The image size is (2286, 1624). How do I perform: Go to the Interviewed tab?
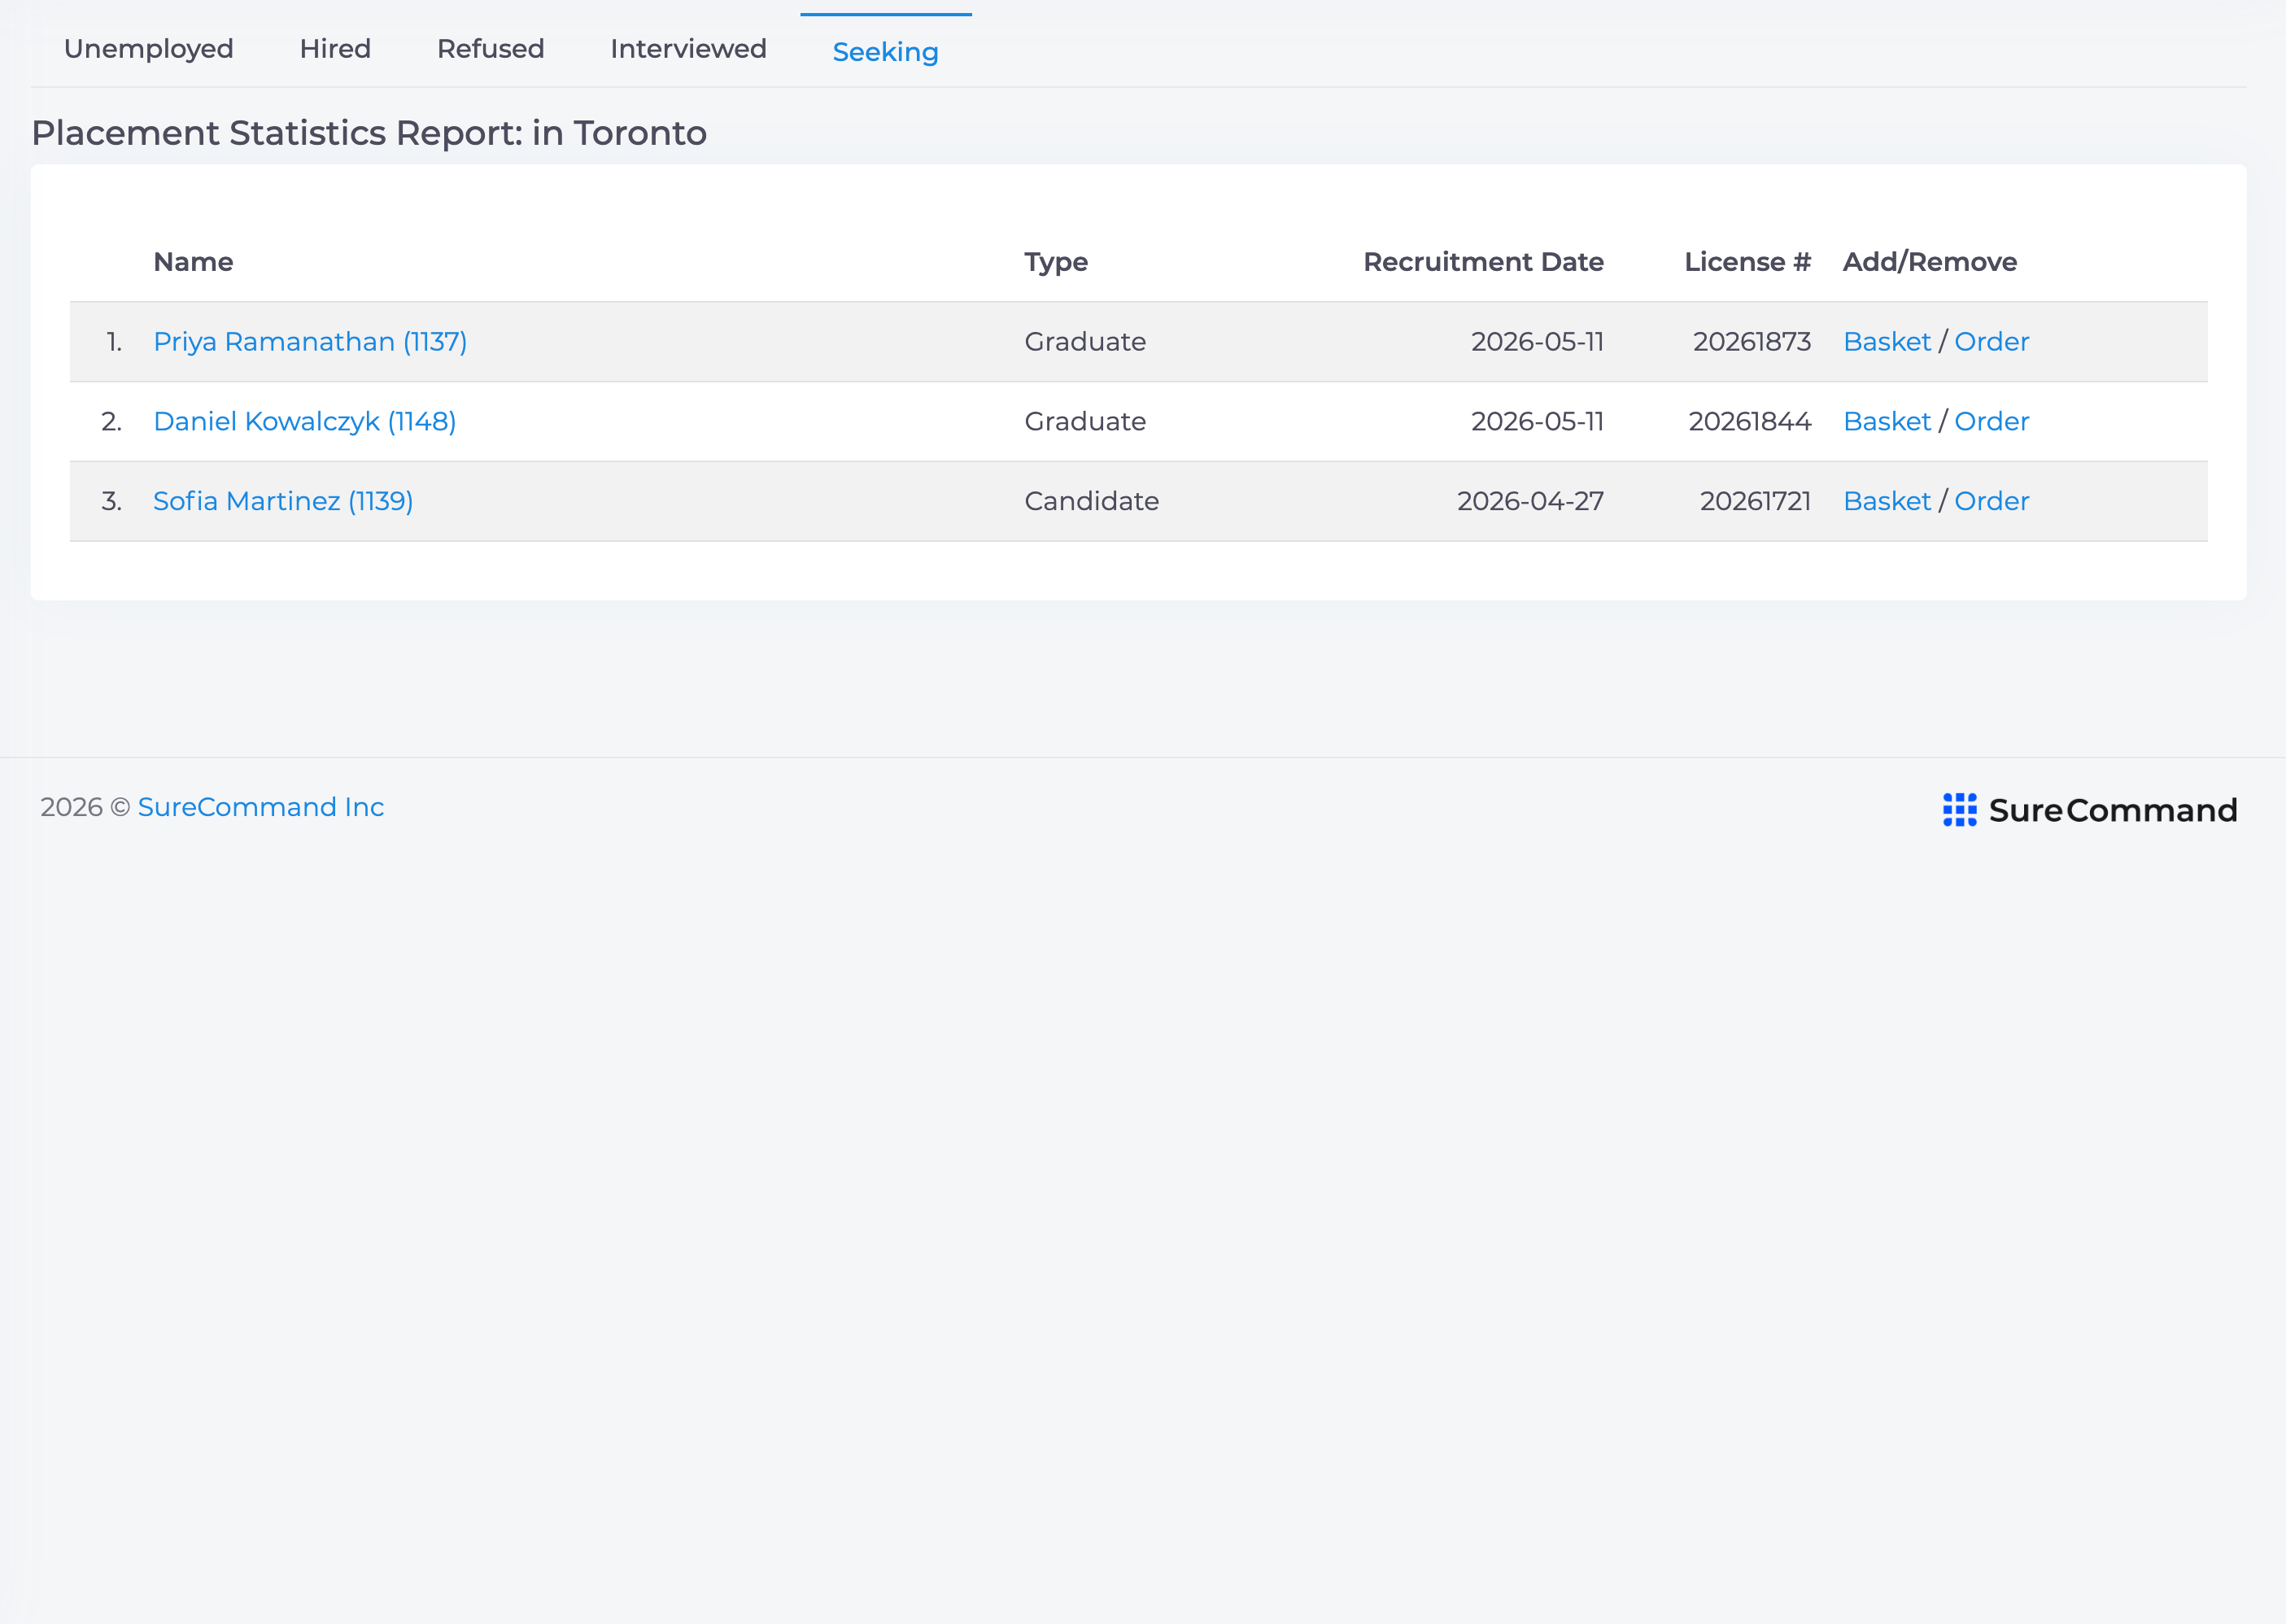pyautogui.click(x=688, y=49)
